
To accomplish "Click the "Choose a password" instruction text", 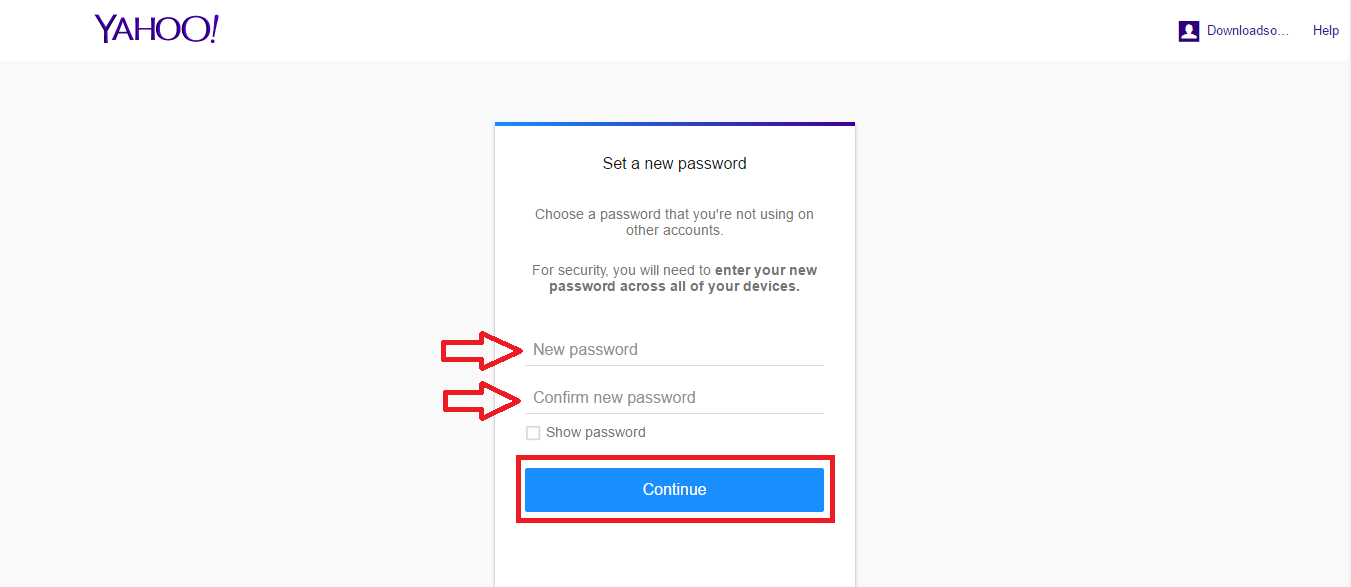I will pos(674,222).
